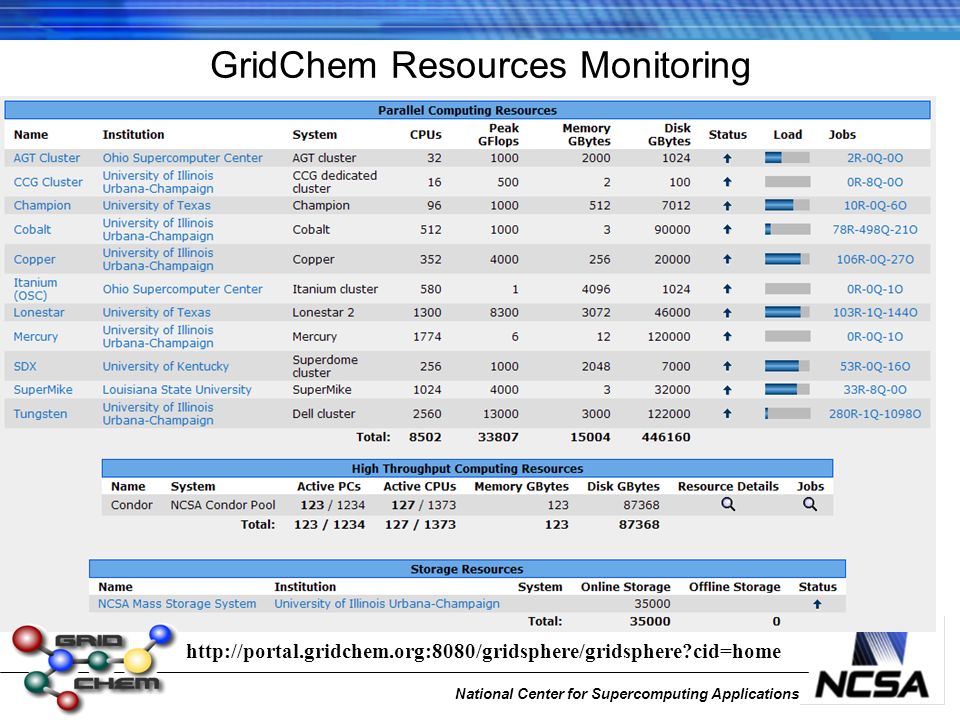Open jobs link 106R-0Q-27O

pos(875,260)
